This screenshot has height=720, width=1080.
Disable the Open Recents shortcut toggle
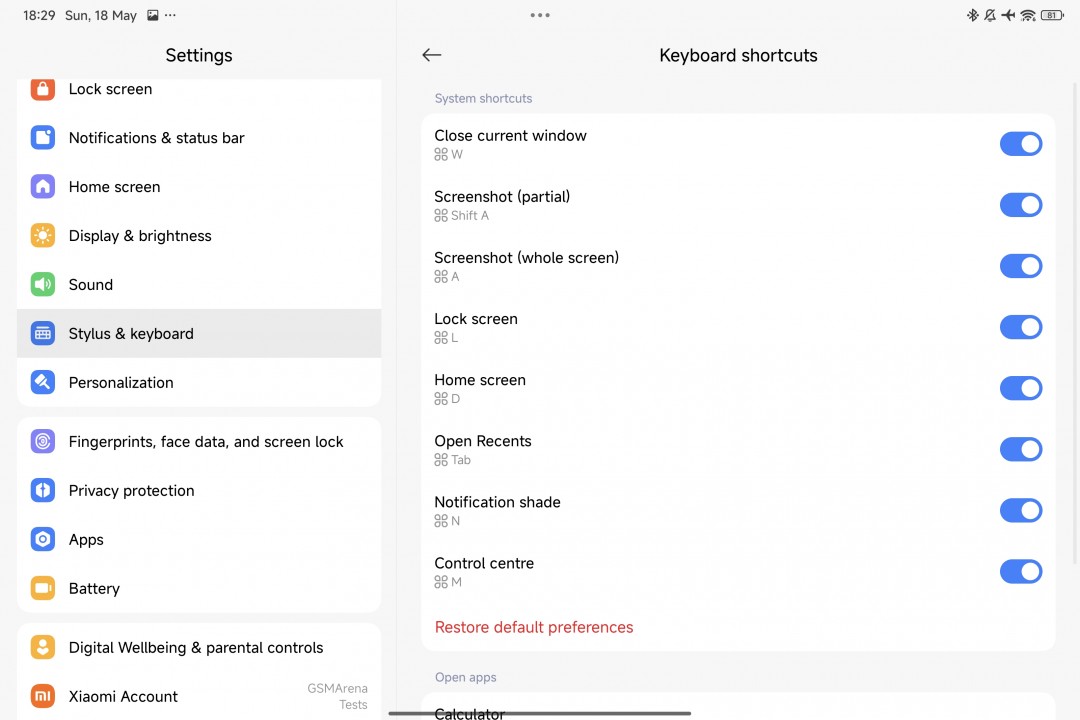click(x=1020, y=449)
